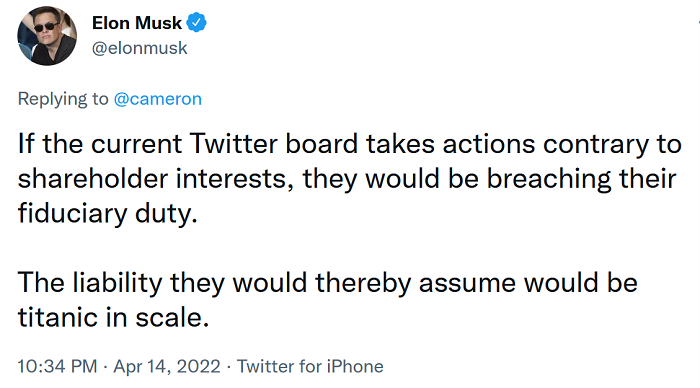The height and width of the screenshot is (388, 700).
Task: Open Elon Musk's profile picture
Action: (47, 36)
